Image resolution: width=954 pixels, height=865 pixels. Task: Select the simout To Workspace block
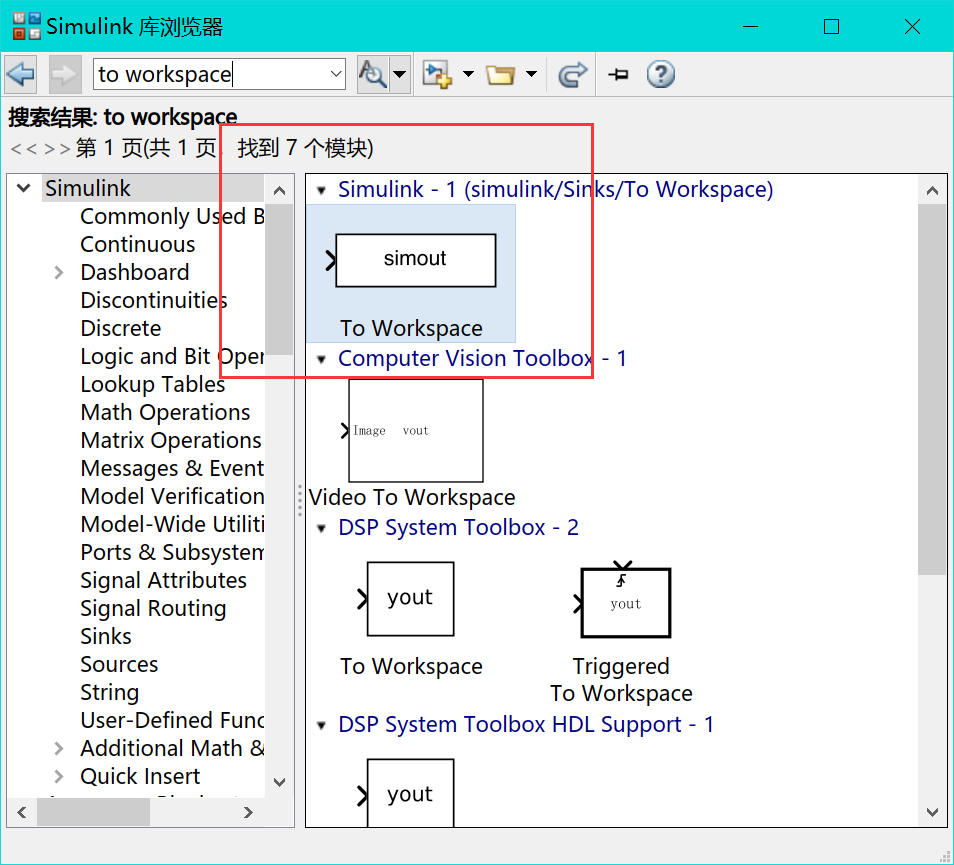point(411,274)
